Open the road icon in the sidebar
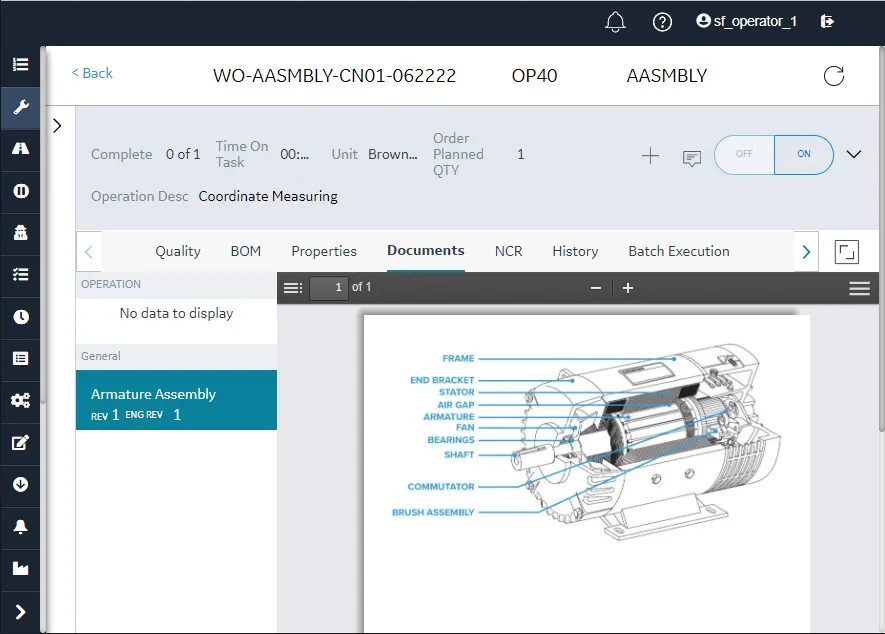885x634 pixels. pyautogui.click(x=20, y=148)
